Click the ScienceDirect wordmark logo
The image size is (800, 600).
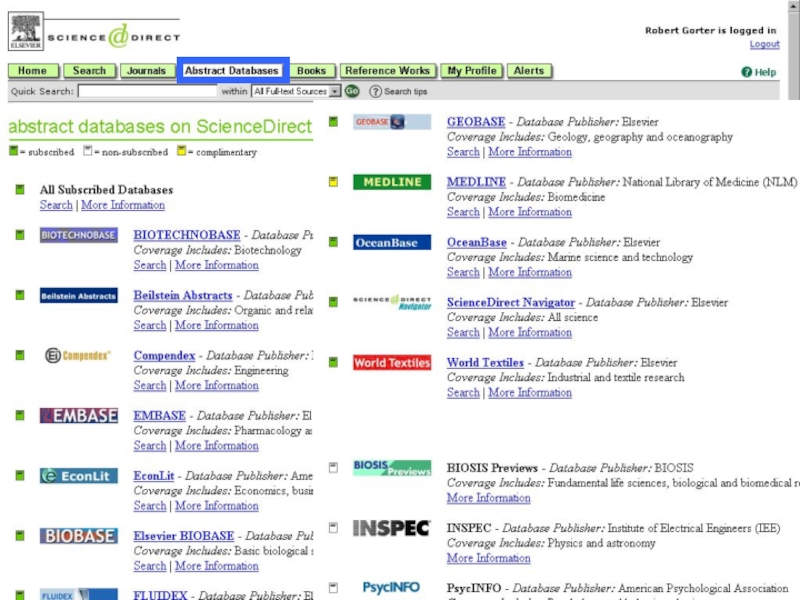[114, 36]
